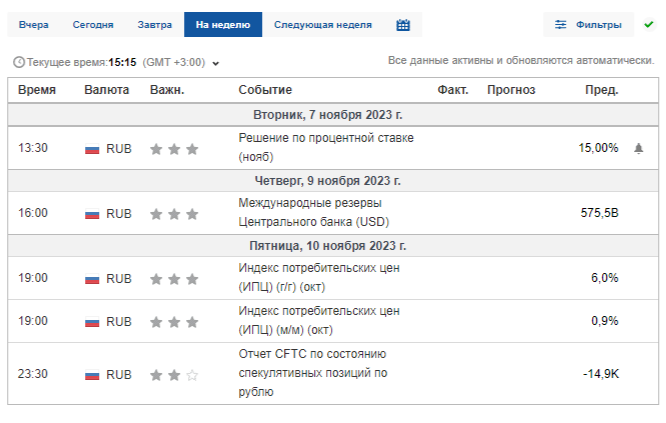Click the Время column header
This screenshot has width=666, height=423.
click(x=37, y=90)
